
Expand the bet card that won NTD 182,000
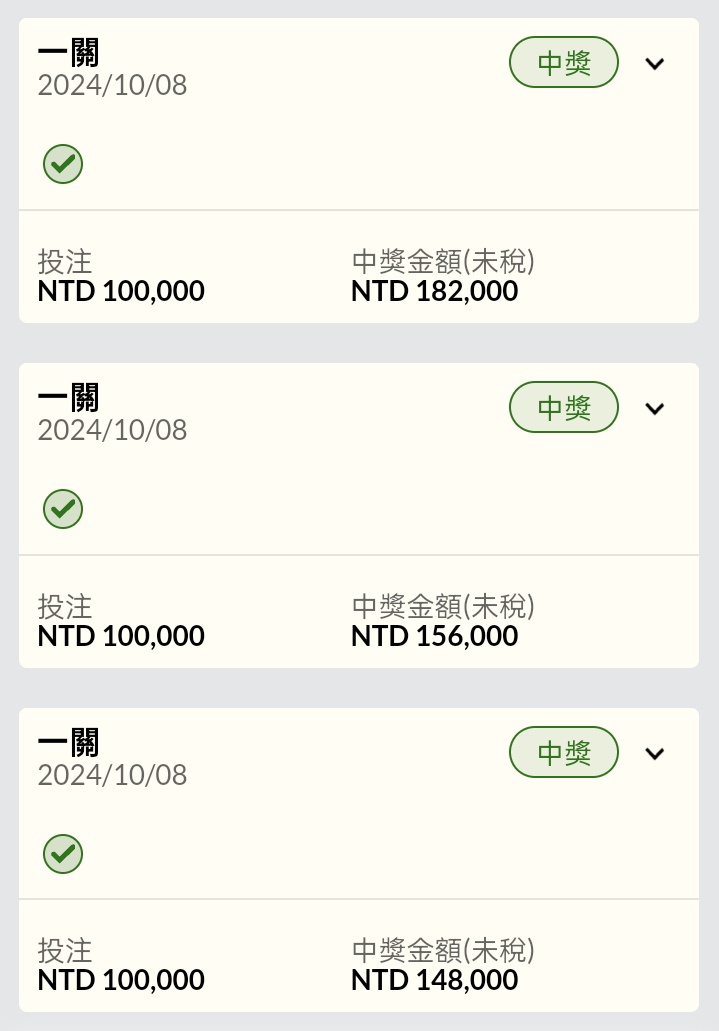coord(655,64)
